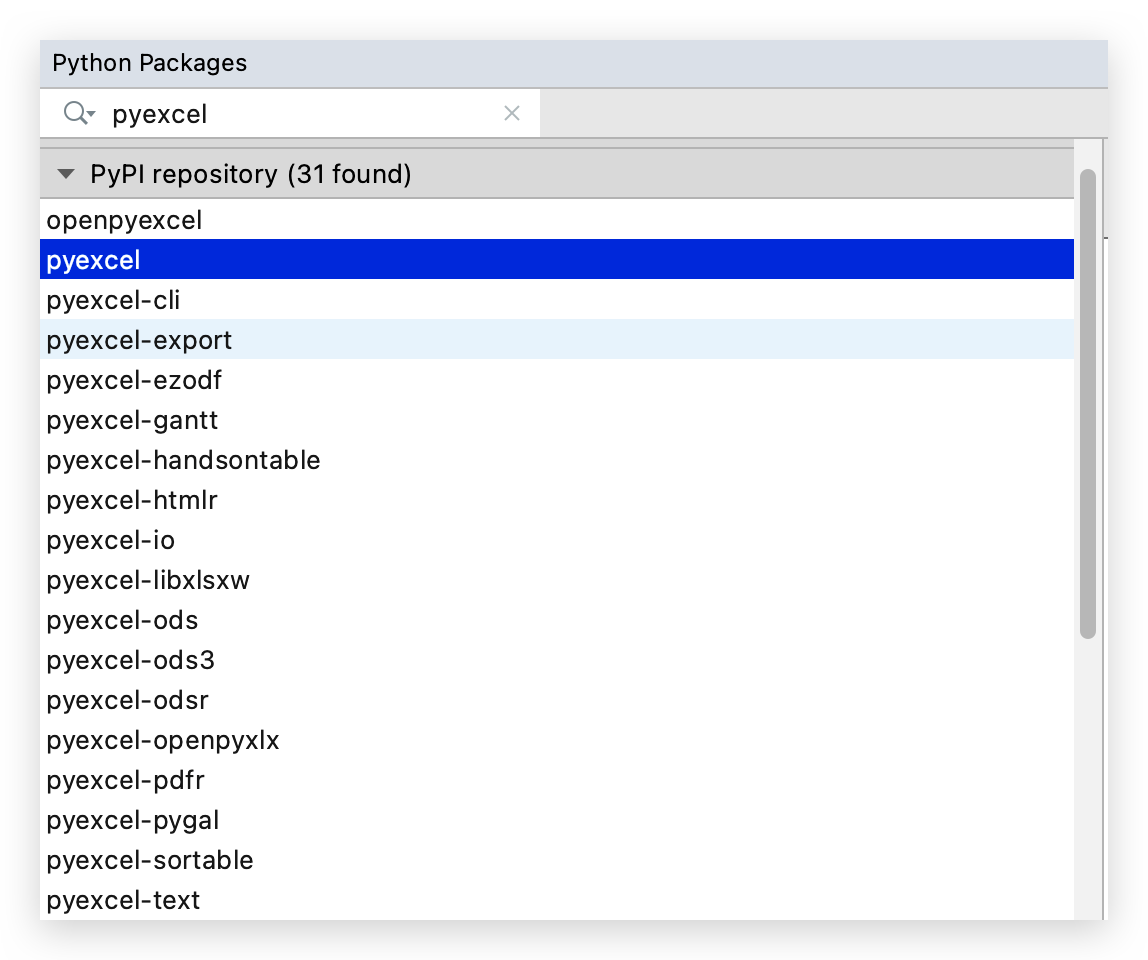Clear the search field text
The width and height of the screenshot is (1148, 960).
[512, 114]
